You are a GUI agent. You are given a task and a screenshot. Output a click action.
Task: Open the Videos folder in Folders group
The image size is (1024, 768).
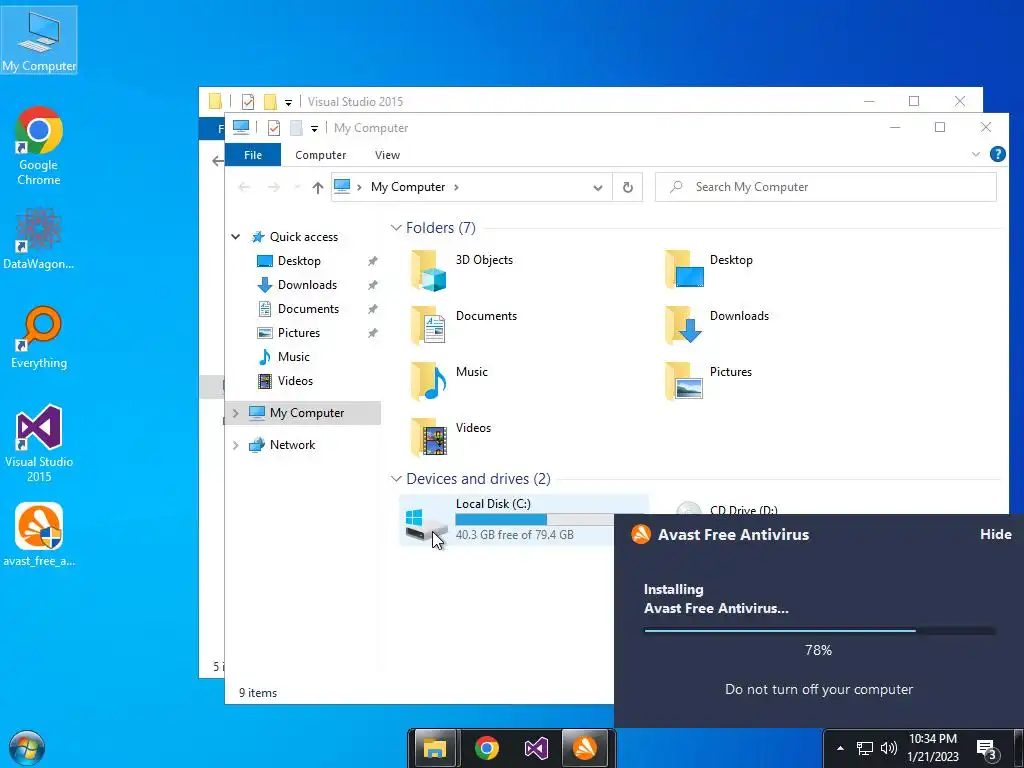pyautogui.click(x=451, y=437)
